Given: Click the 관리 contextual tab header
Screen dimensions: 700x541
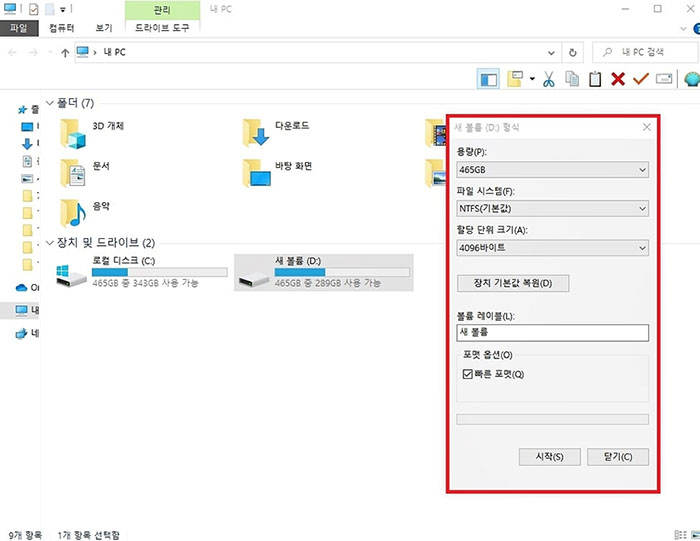Looking at the screenshot, I should click(162, 10).
